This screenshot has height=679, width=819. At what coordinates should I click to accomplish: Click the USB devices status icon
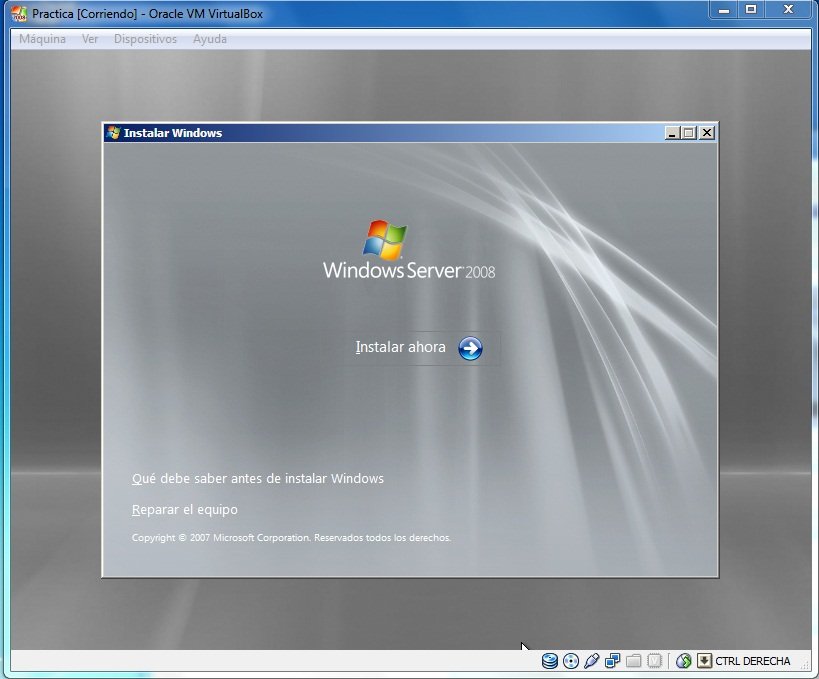pyautogui.click(x=591, y=661)
